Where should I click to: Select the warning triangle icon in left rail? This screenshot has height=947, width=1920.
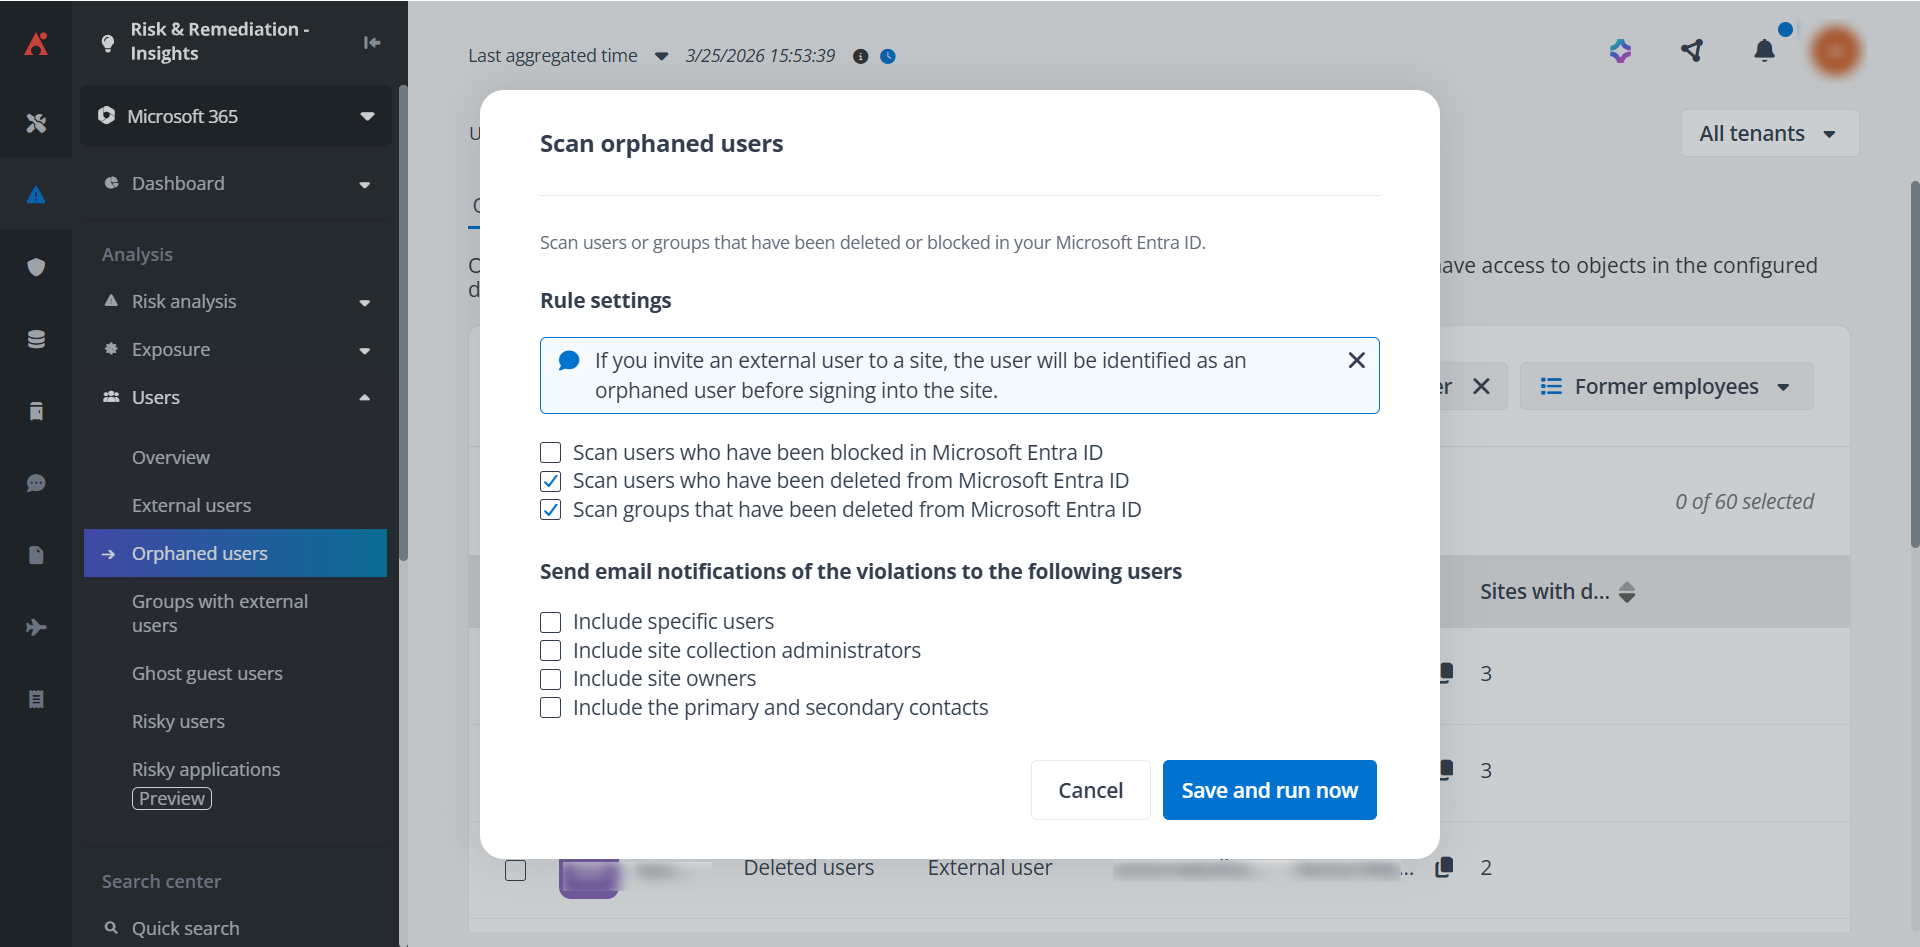tap(36, 195)
